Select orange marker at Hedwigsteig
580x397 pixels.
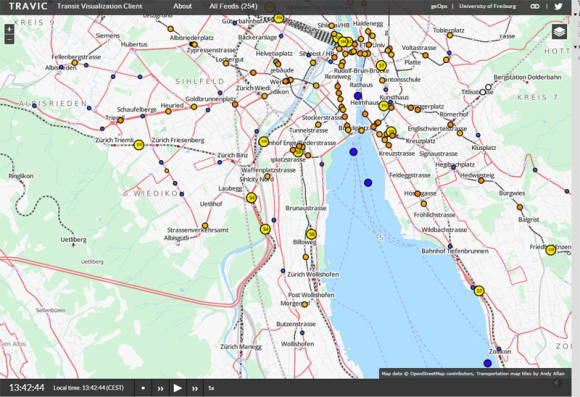point(481,181)
